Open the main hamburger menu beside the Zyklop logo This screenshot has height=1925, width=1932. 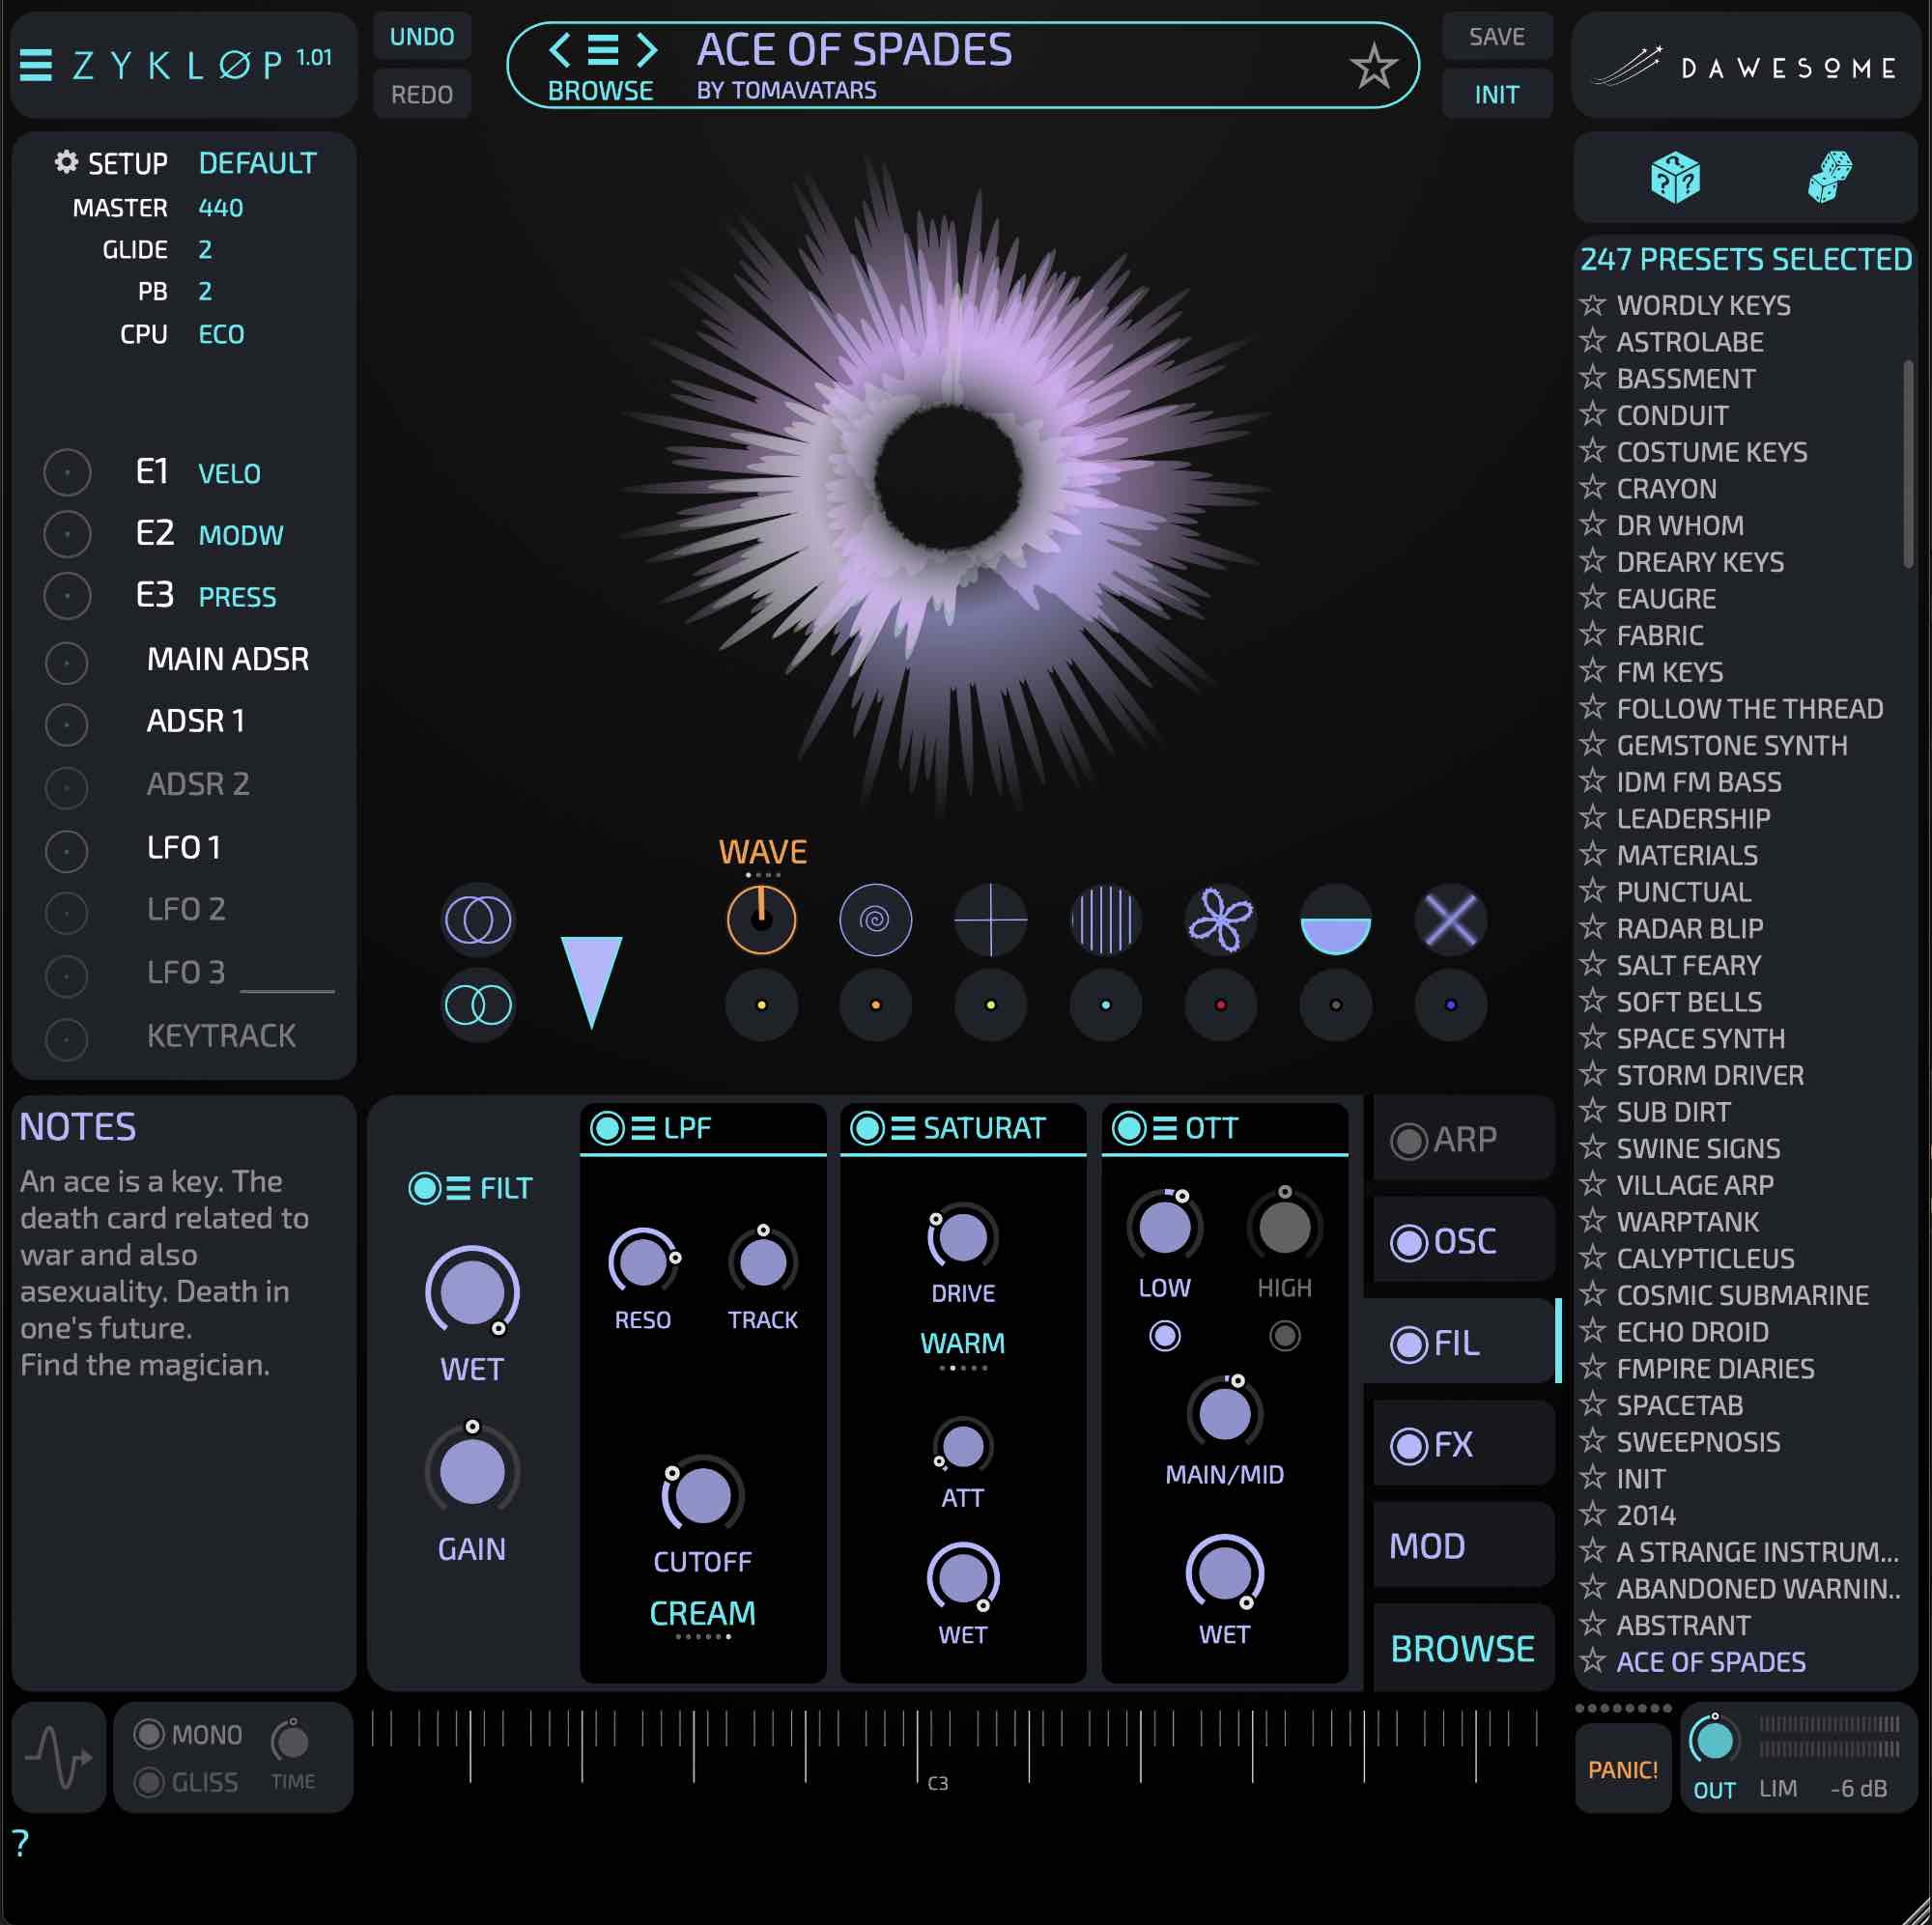click(36, 65)
